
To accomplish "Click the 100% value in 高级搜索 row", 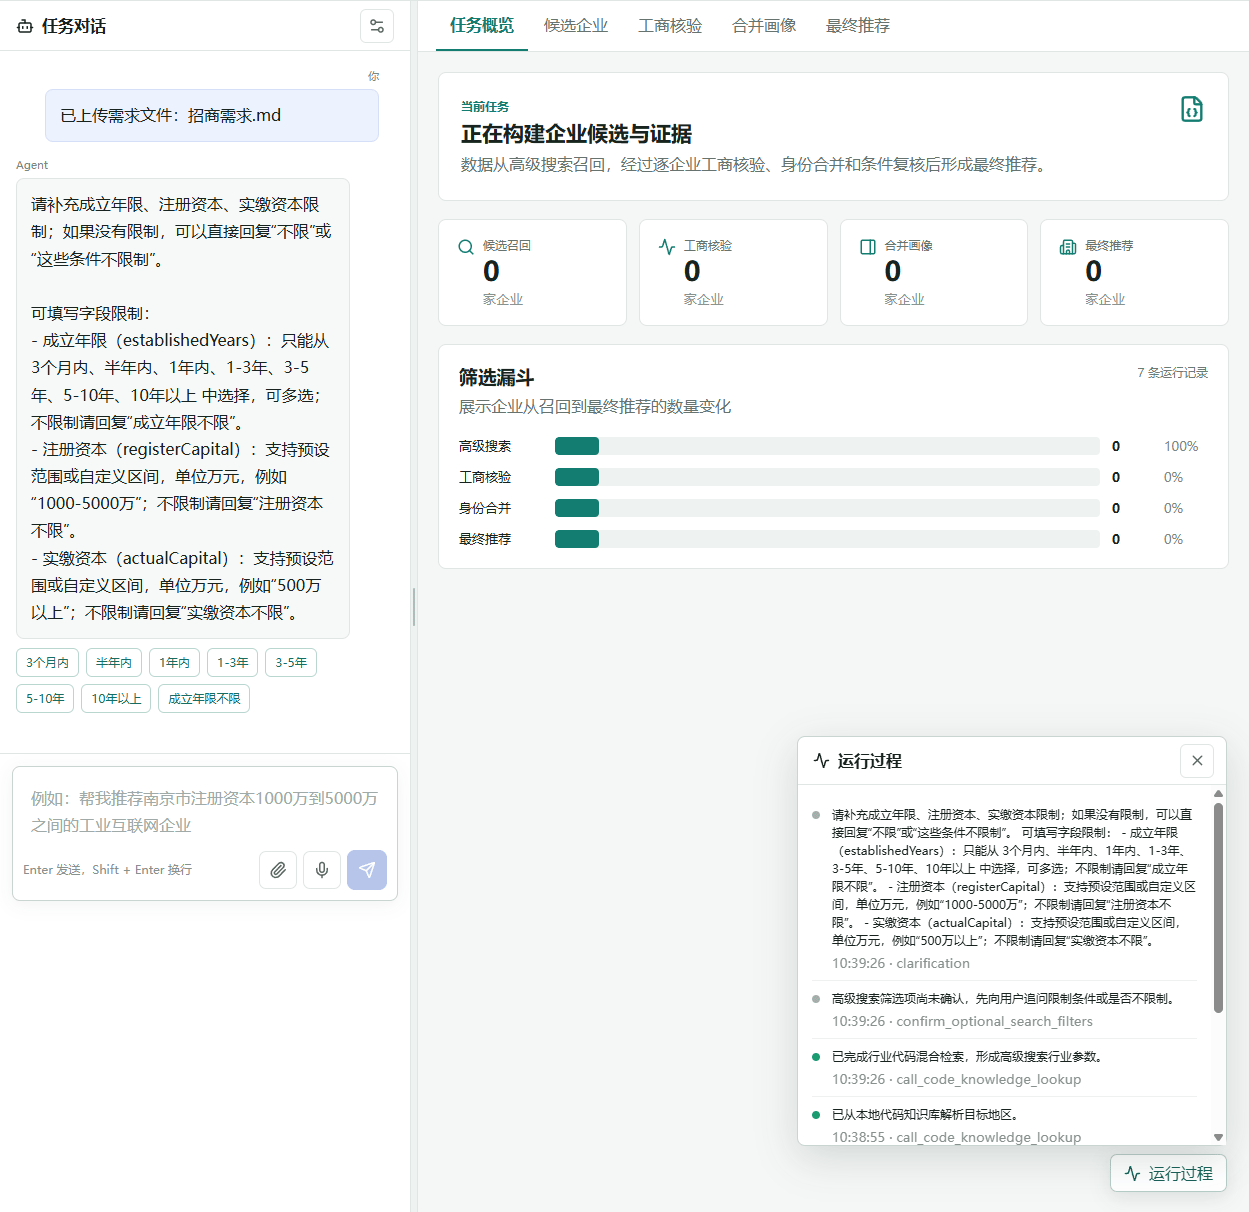I will (x=1181, y=446).
